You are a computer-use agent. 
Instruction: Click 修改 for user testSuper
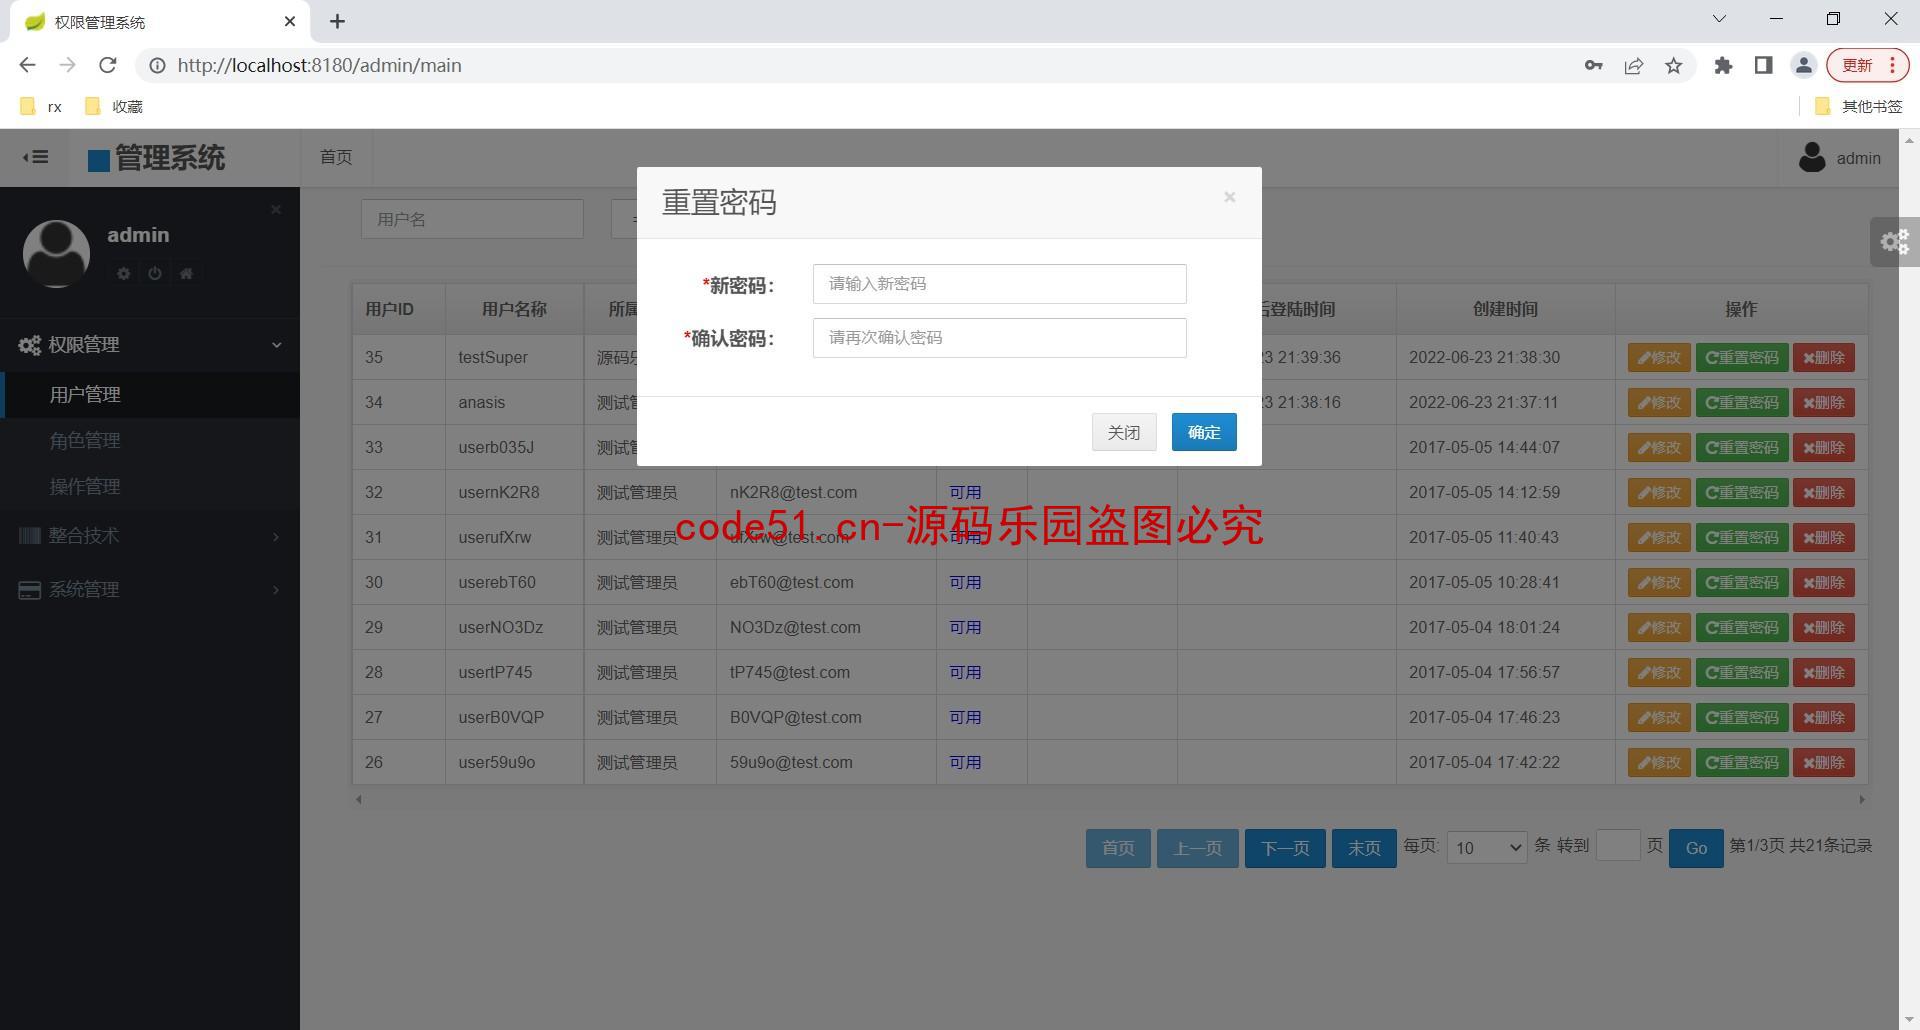pos(1659,357)
